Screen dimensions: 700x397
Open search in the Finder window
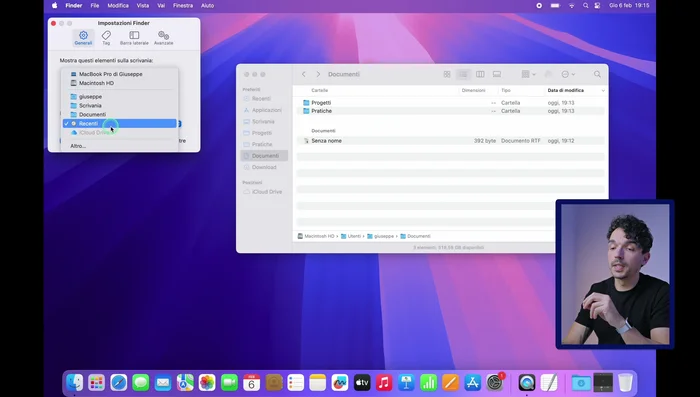pyautogui.click(x=597, y=74)
